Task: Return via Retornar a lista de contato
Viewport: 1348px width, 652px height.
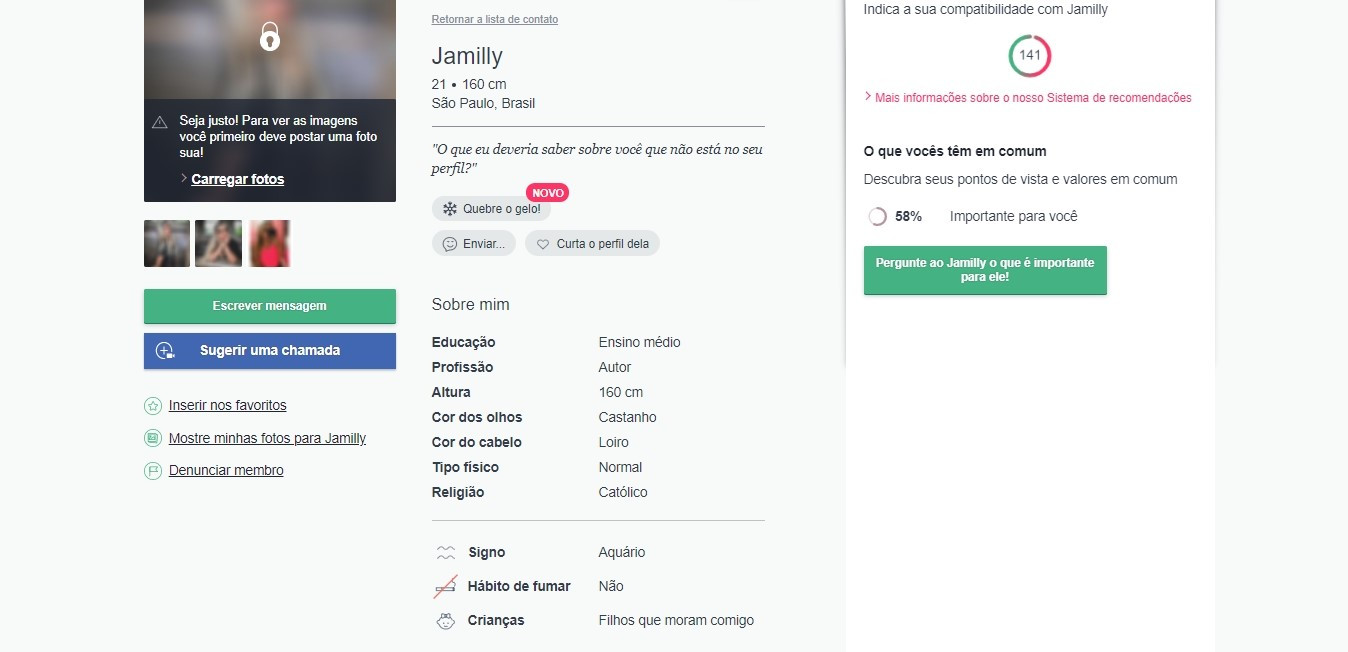Action: (x=495, y=19)
